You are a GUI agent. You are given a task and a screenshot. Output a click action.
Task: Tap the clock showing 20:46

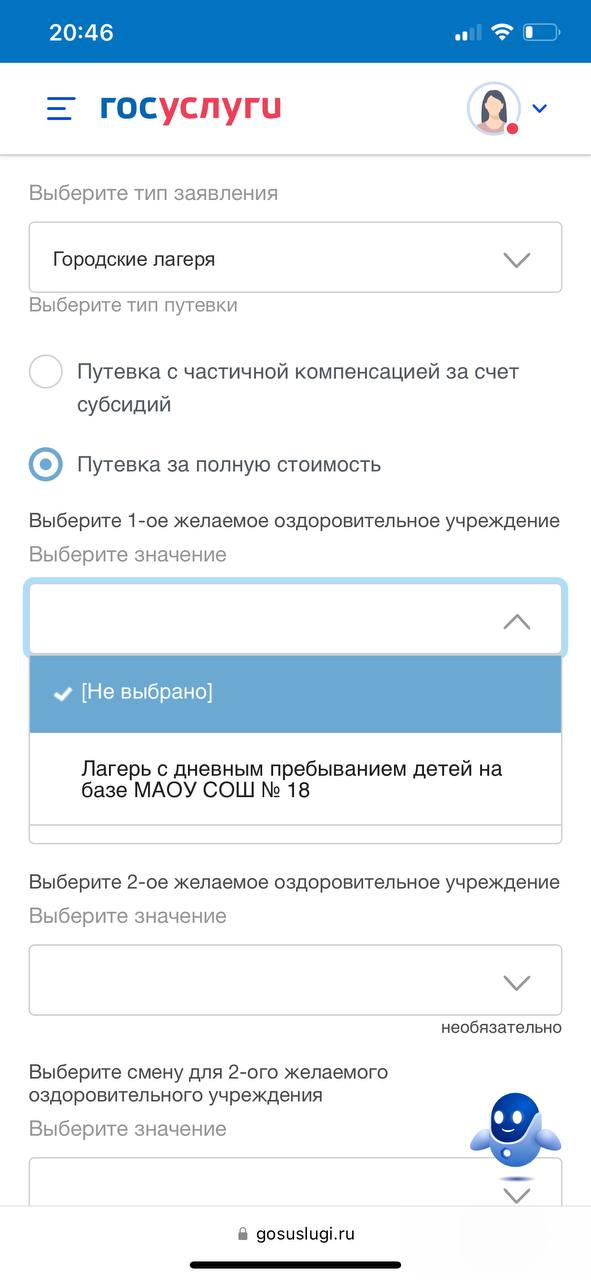tap(81, 32)
